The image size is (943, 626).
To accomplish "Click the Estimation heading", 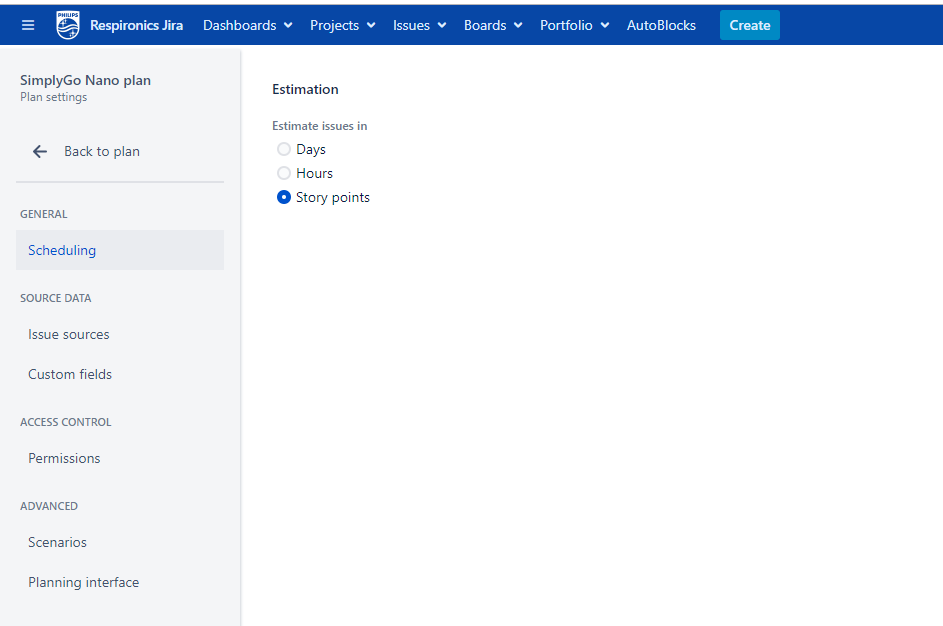I will 305,90.
